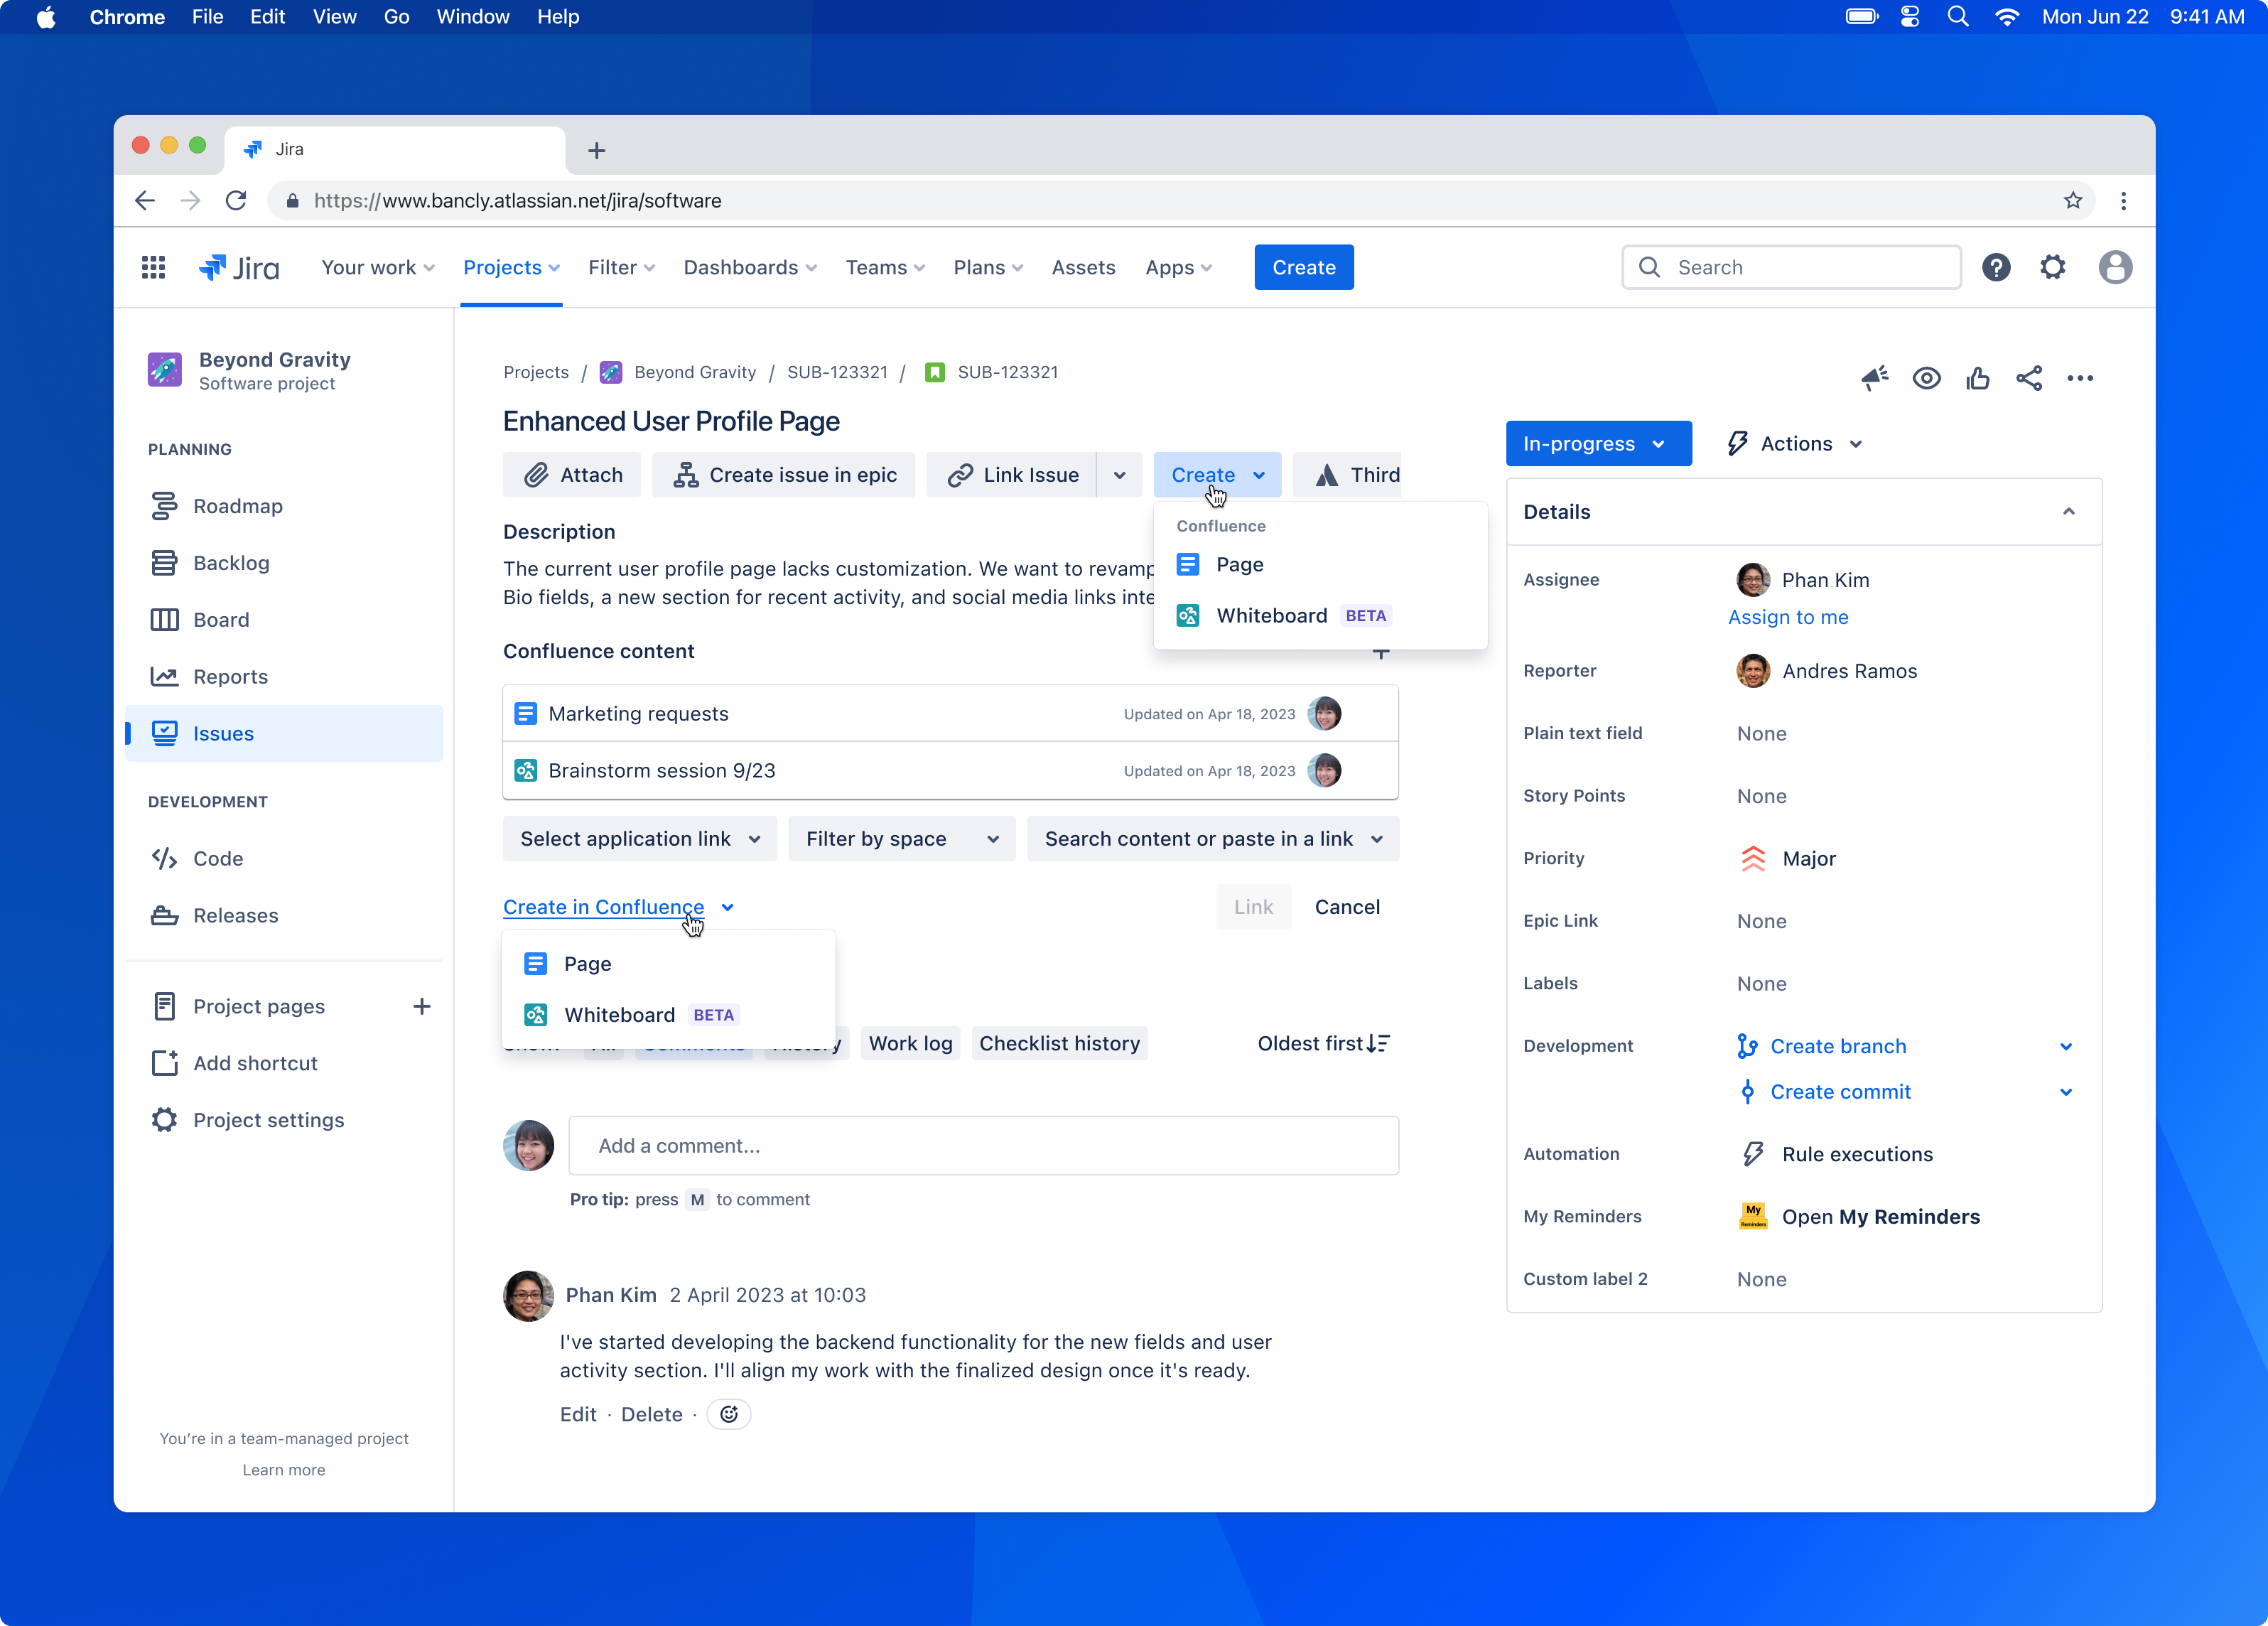Select the Backlog icon in sidebar
This screenshot has height=1626, width=2268.
[165, 562]
